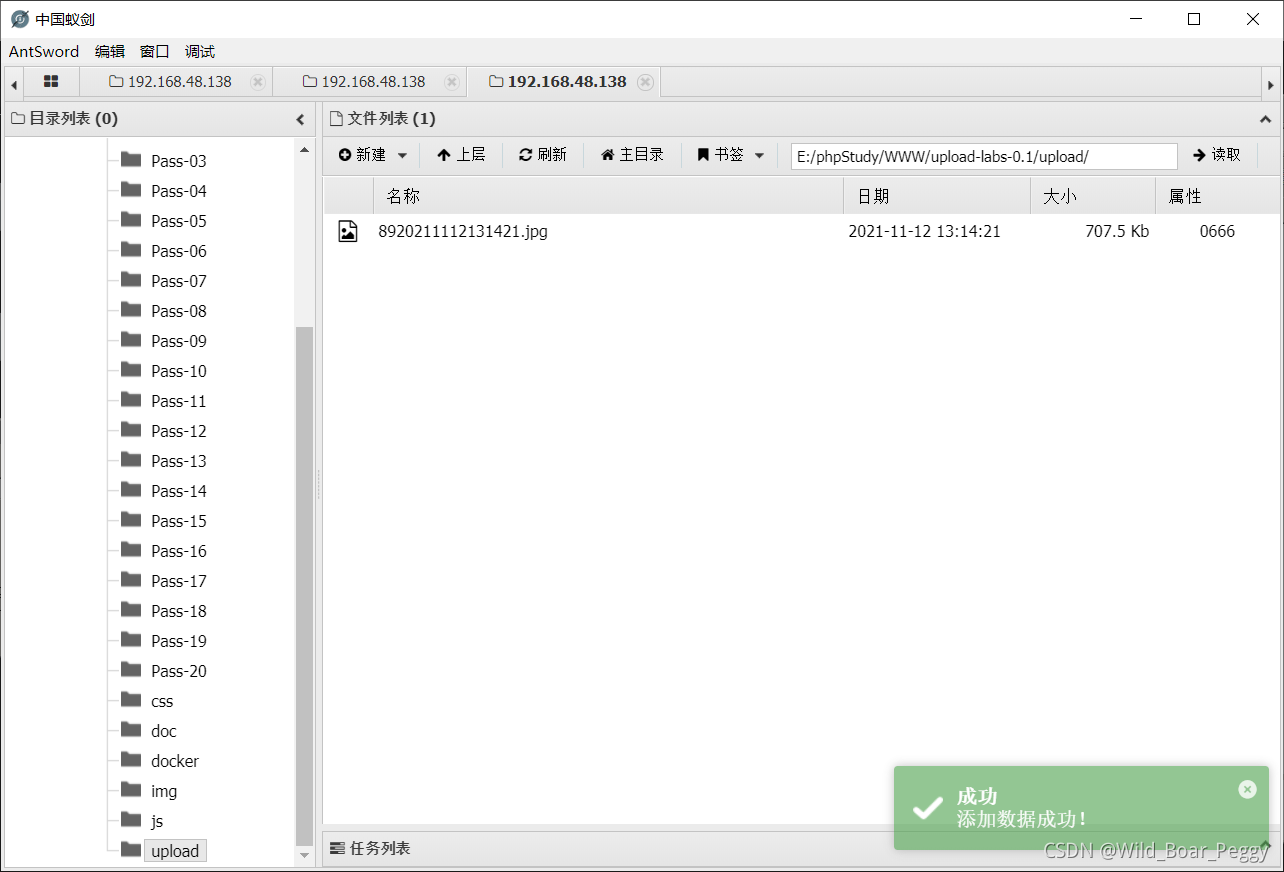Sort files by 属性 column
Screen dimensions: 1284x872
pos(1217,196)
